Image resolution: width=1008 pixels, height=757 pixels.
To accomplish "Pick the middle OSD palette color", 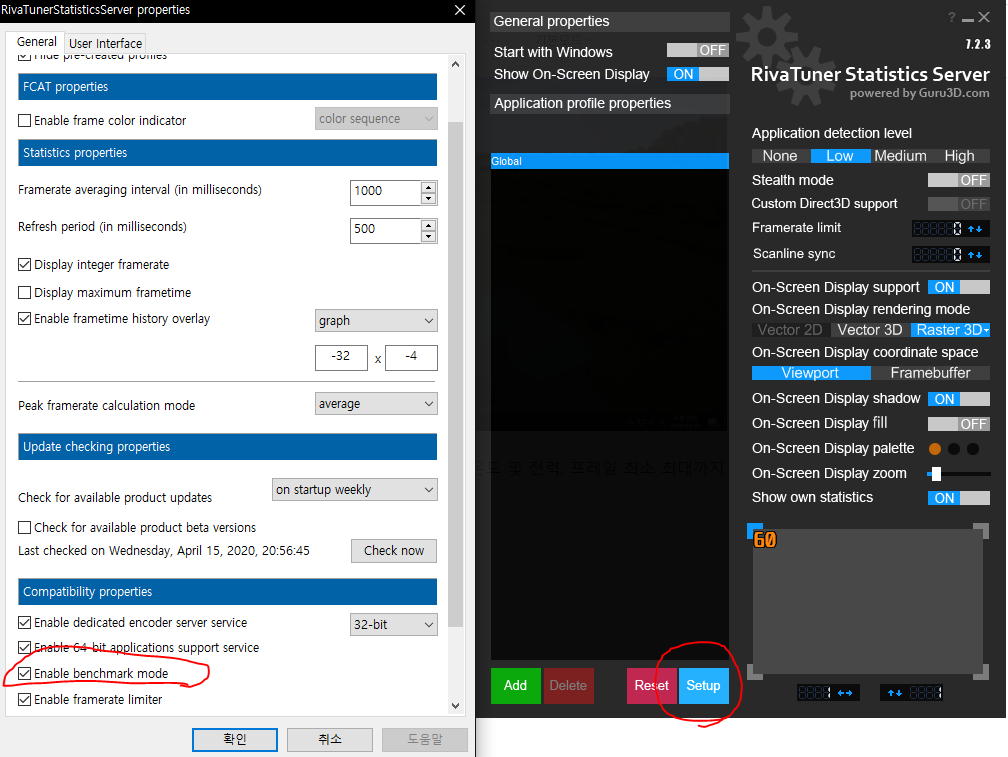I will (x=954, y=449).
